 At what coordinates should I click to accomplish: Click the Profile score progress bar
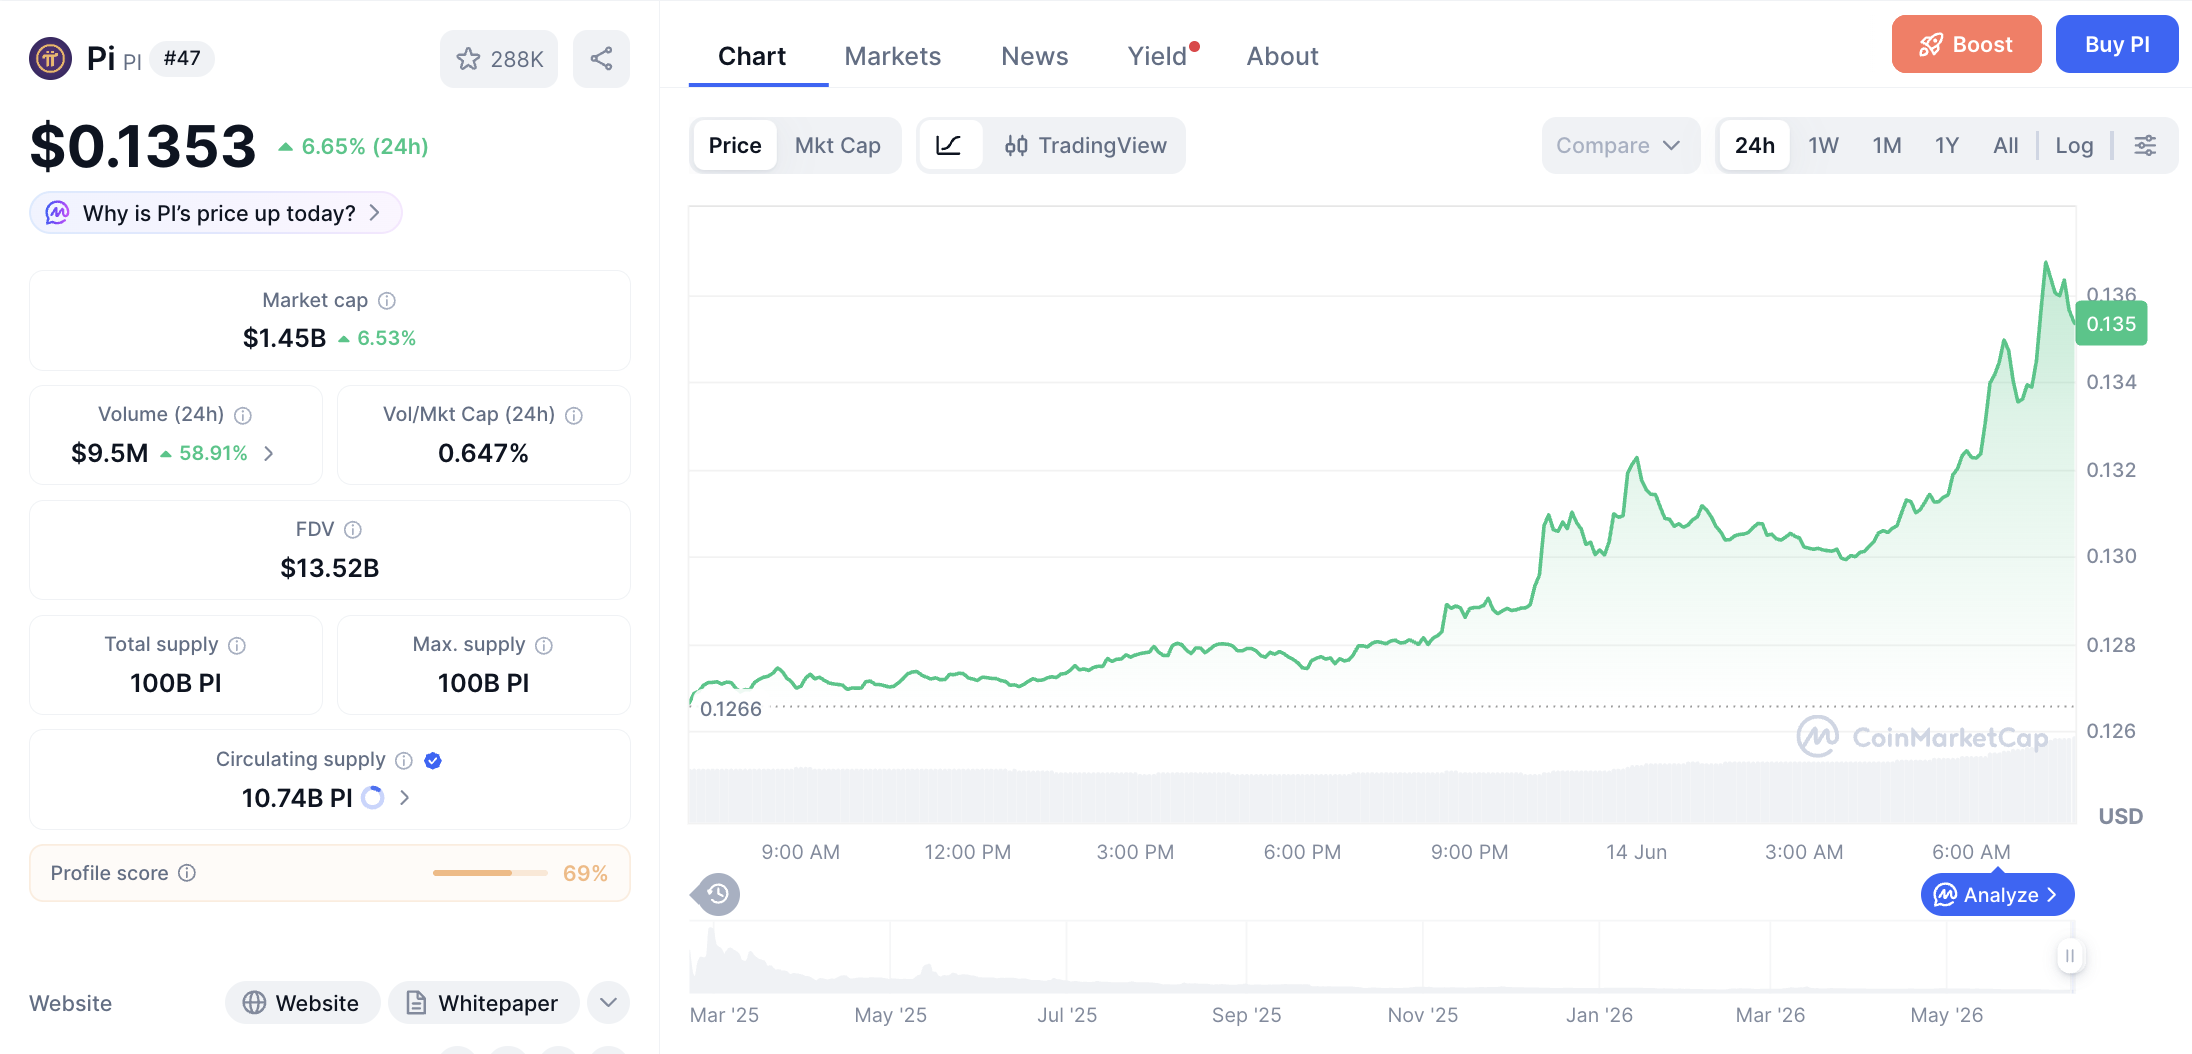tap(490, 873)
